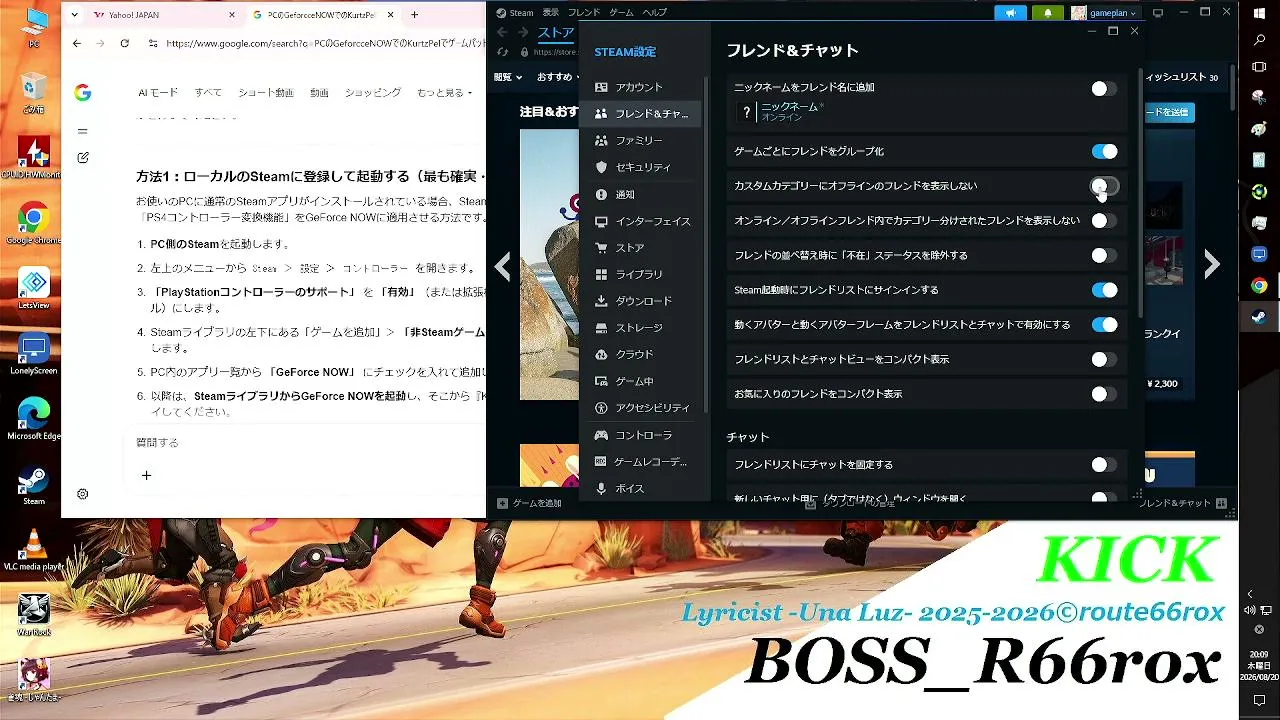Open a new Chrome tab
The image size is (1280, 720).
415,15
